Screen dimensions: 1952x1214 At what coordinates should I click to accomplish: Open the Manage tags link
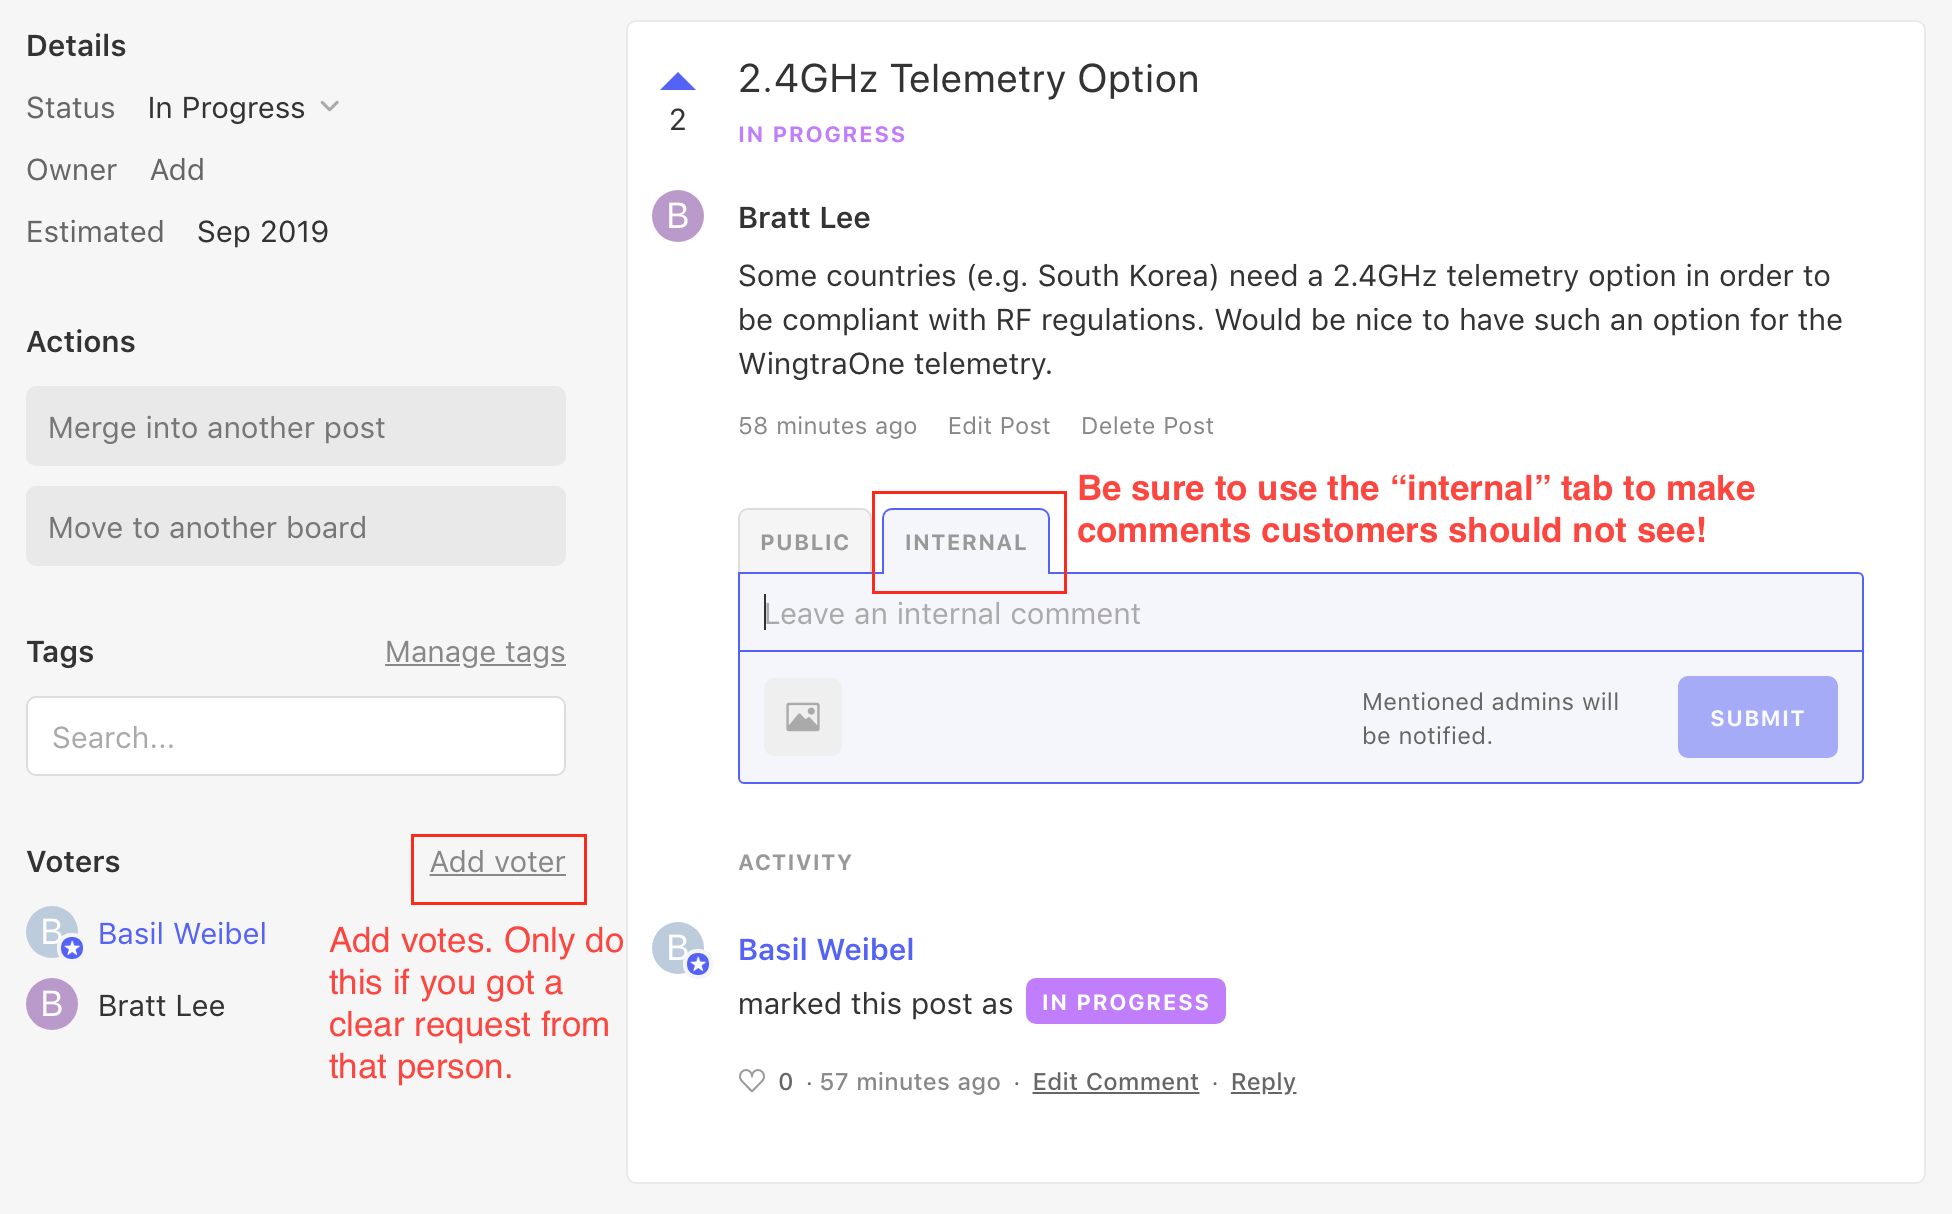475,652
